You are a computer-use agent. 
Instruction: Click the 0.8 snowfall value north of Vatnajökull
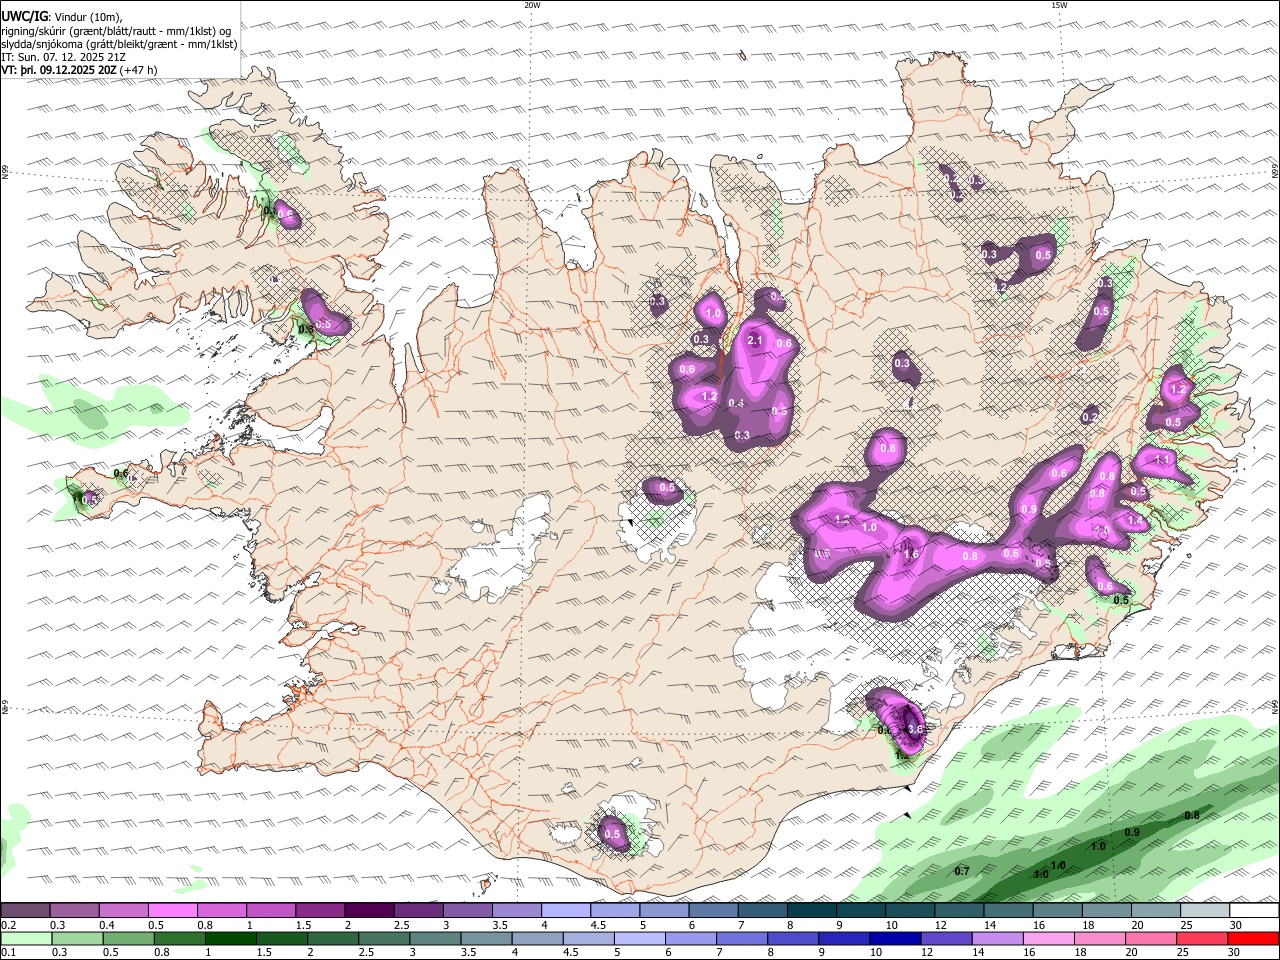(888, 448)
